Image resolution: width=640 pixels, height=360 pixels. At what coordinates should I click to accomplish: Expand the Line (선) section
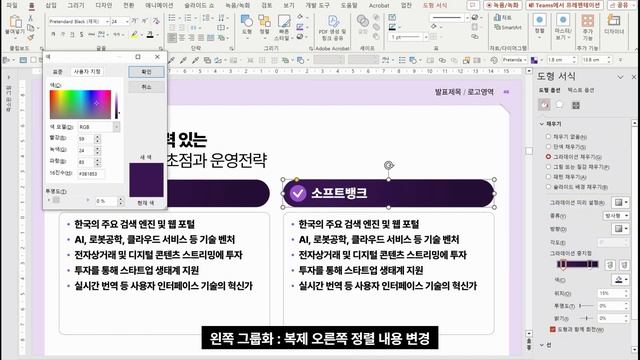pos(542,345)
